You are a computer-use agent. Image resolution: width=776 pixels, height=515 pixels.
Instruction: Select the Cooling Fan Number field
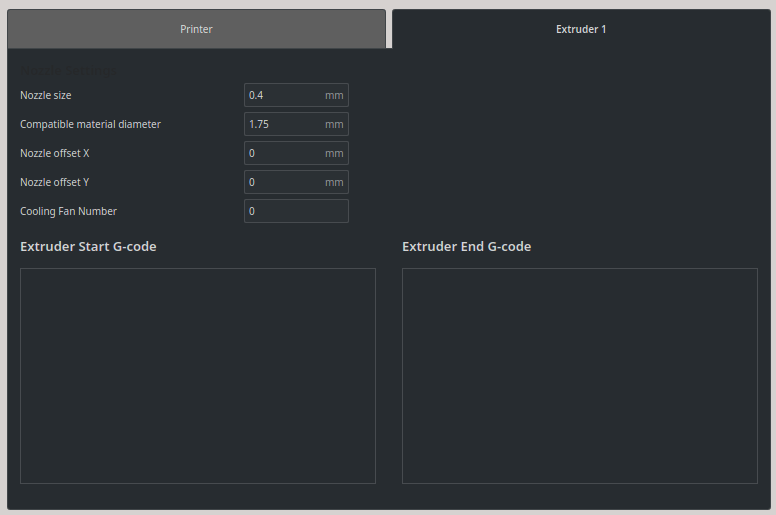coord(296,211)
